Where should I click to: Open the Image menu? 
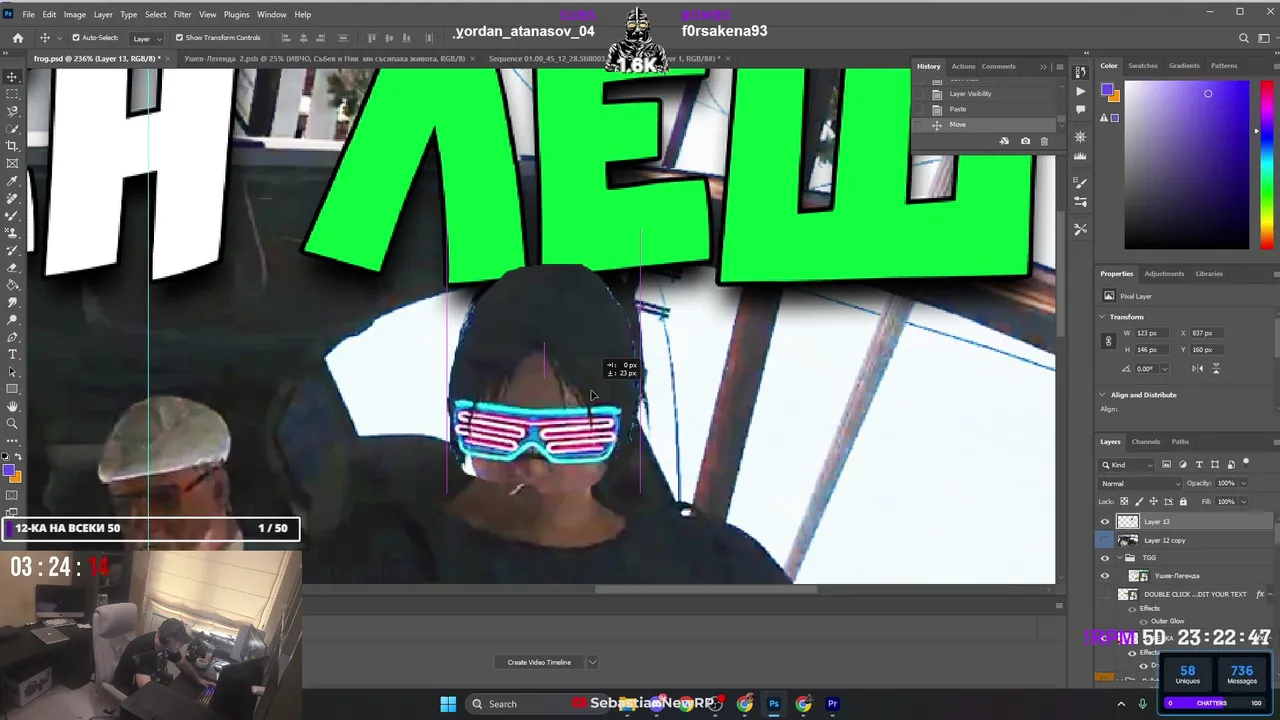[x=75, y=14]
